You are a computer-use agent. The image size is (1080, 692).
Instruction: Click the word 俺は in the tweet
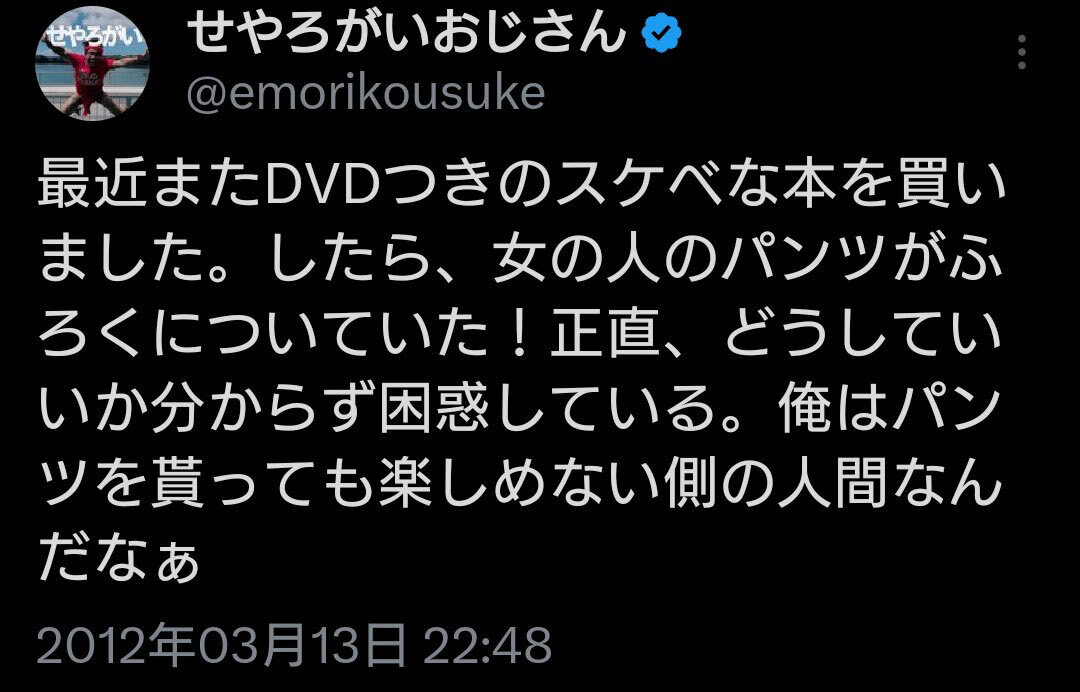point(833,410)
